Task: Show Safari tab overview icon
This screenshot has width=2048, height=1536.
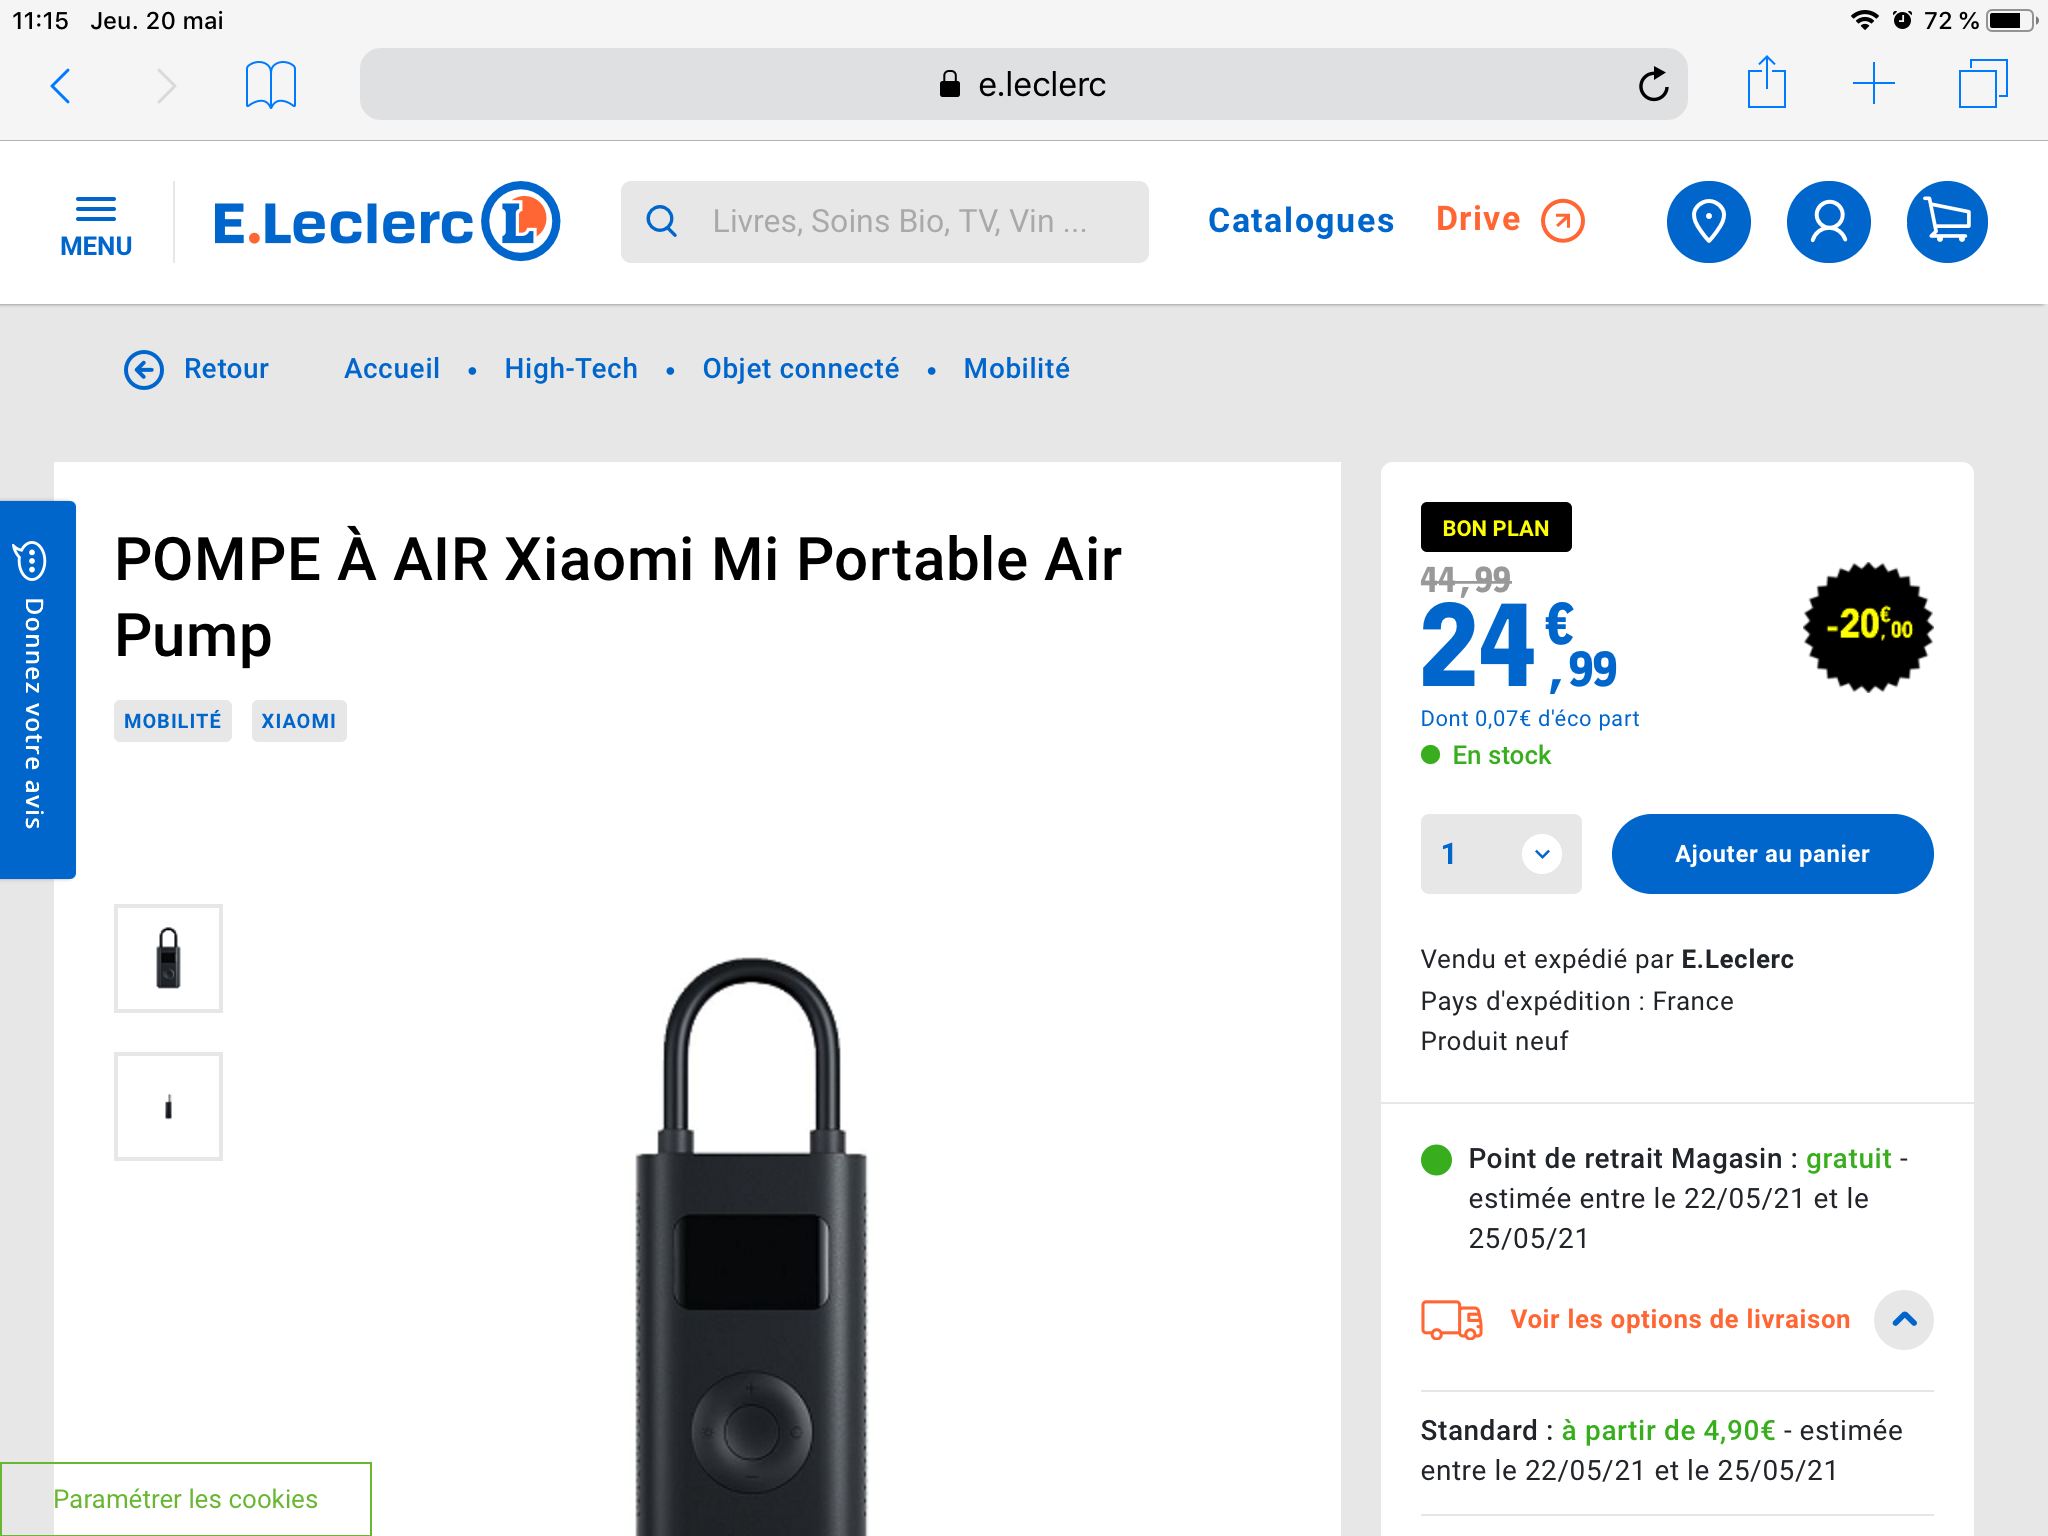Action: (x=1982, y=84)
